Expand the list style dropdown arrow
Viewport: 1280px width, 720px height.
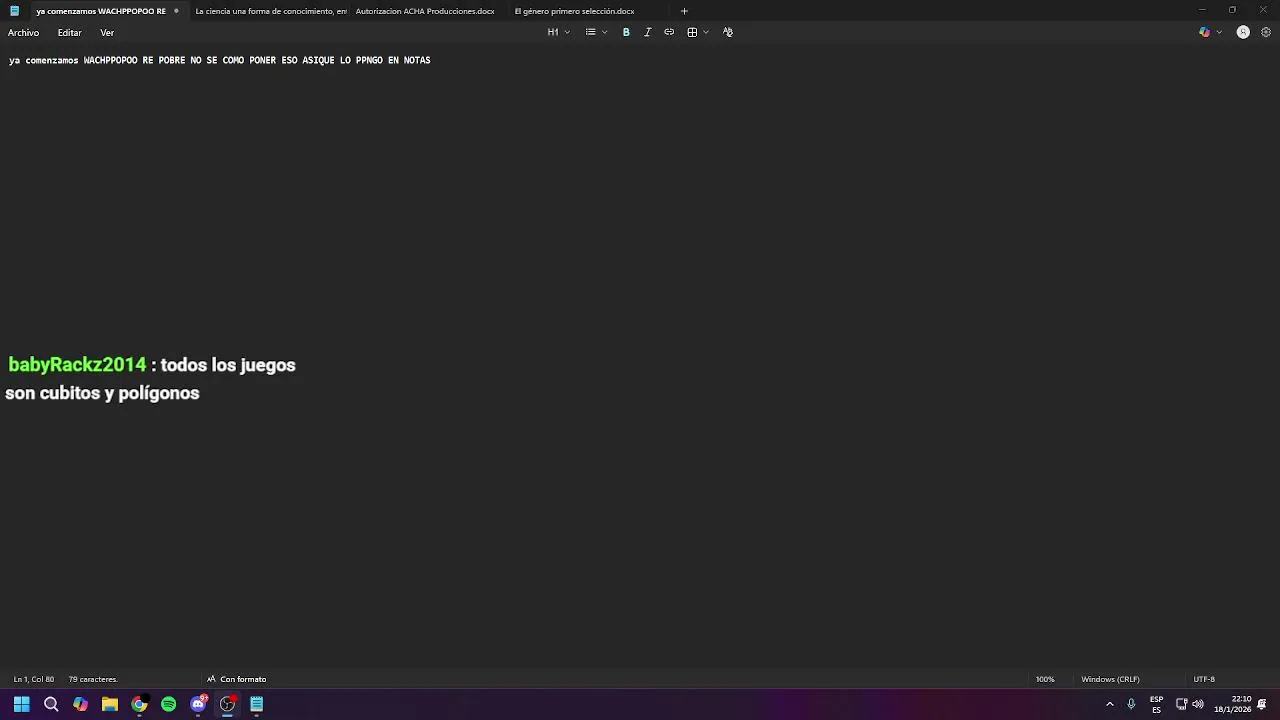point(604,32)
